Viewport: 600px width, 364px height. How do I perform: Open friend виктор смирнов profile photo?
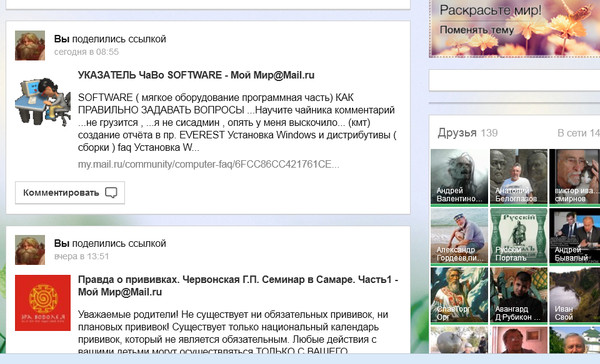coord(575,176)
